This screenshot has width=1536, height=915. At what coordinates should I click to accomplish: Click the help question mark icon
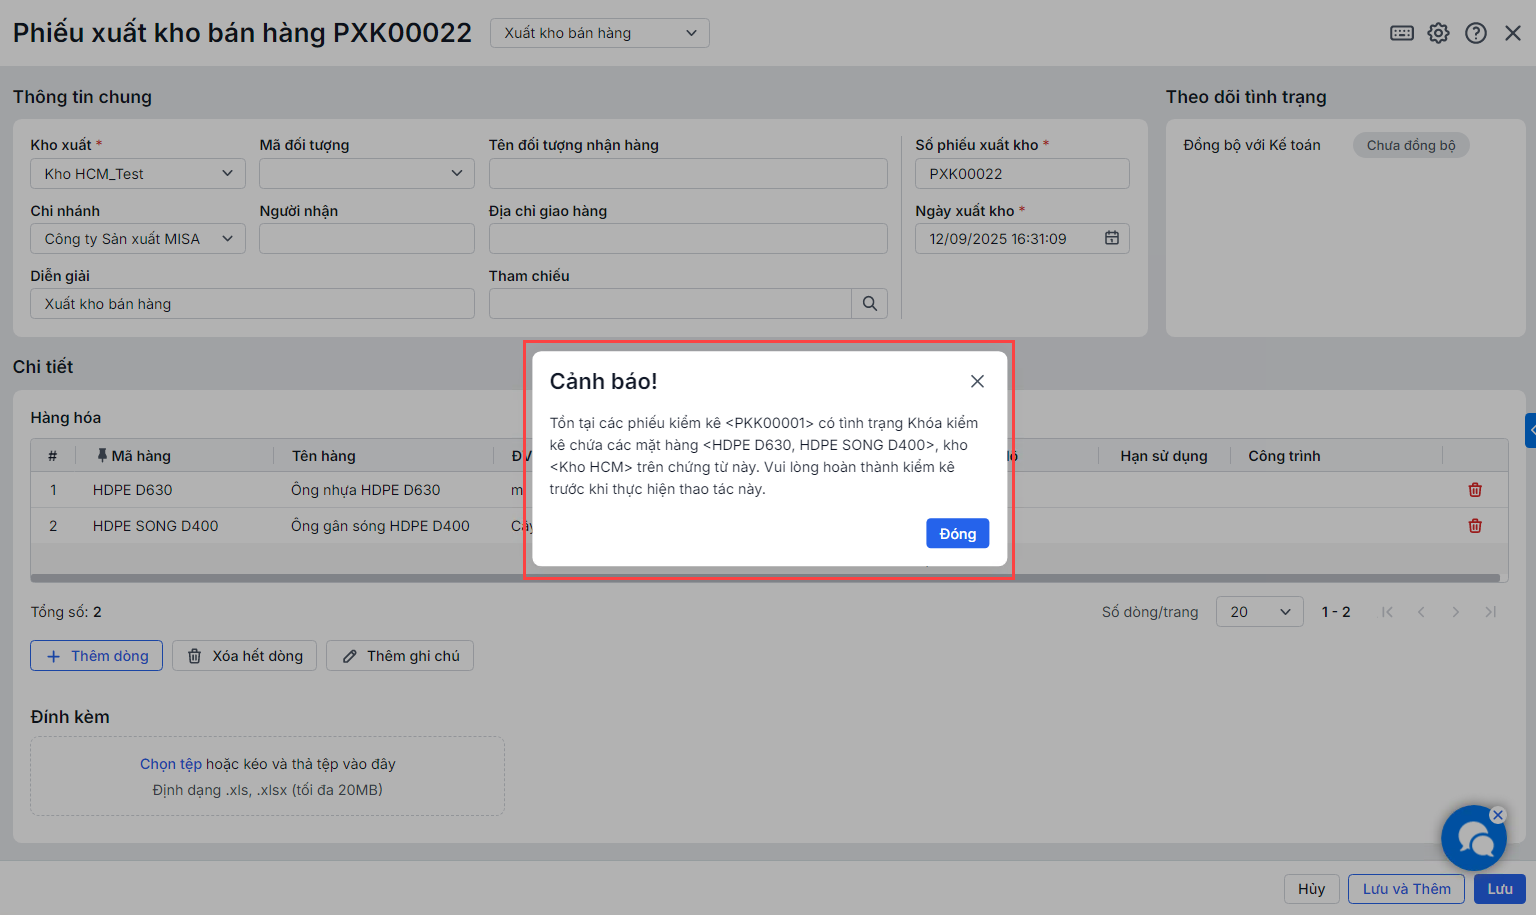tap(1475, 33)
